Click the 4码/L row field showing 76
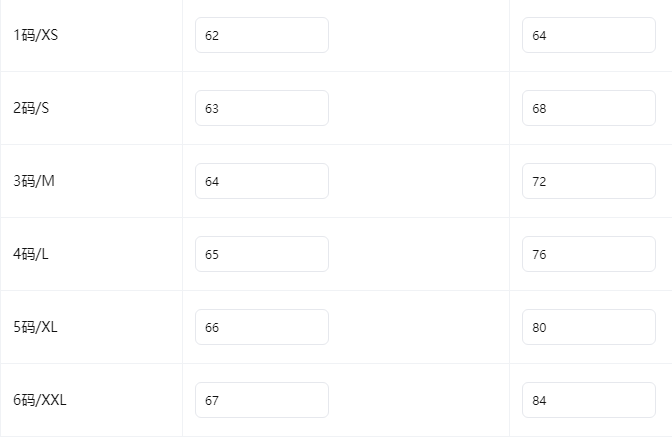This screenshot has height=445, width=672. (x=588, y=254)
